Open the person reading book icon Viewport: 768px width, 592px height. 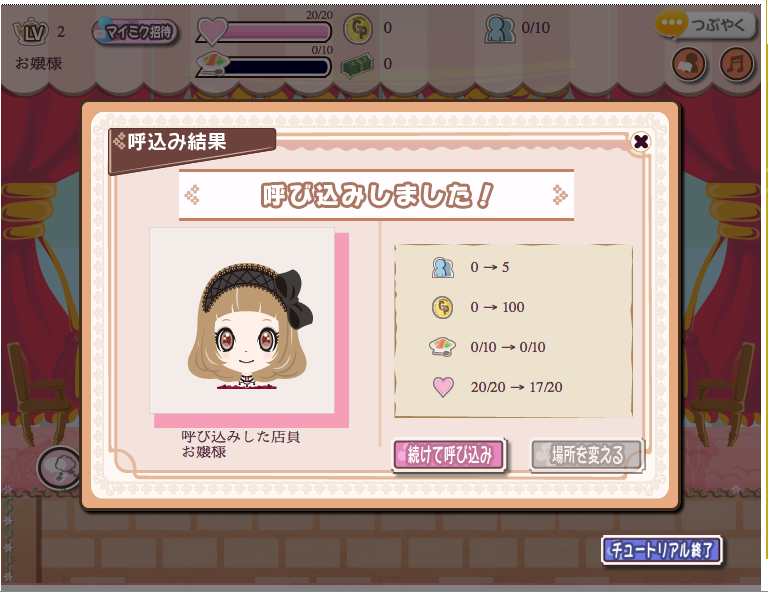point(689,64)
